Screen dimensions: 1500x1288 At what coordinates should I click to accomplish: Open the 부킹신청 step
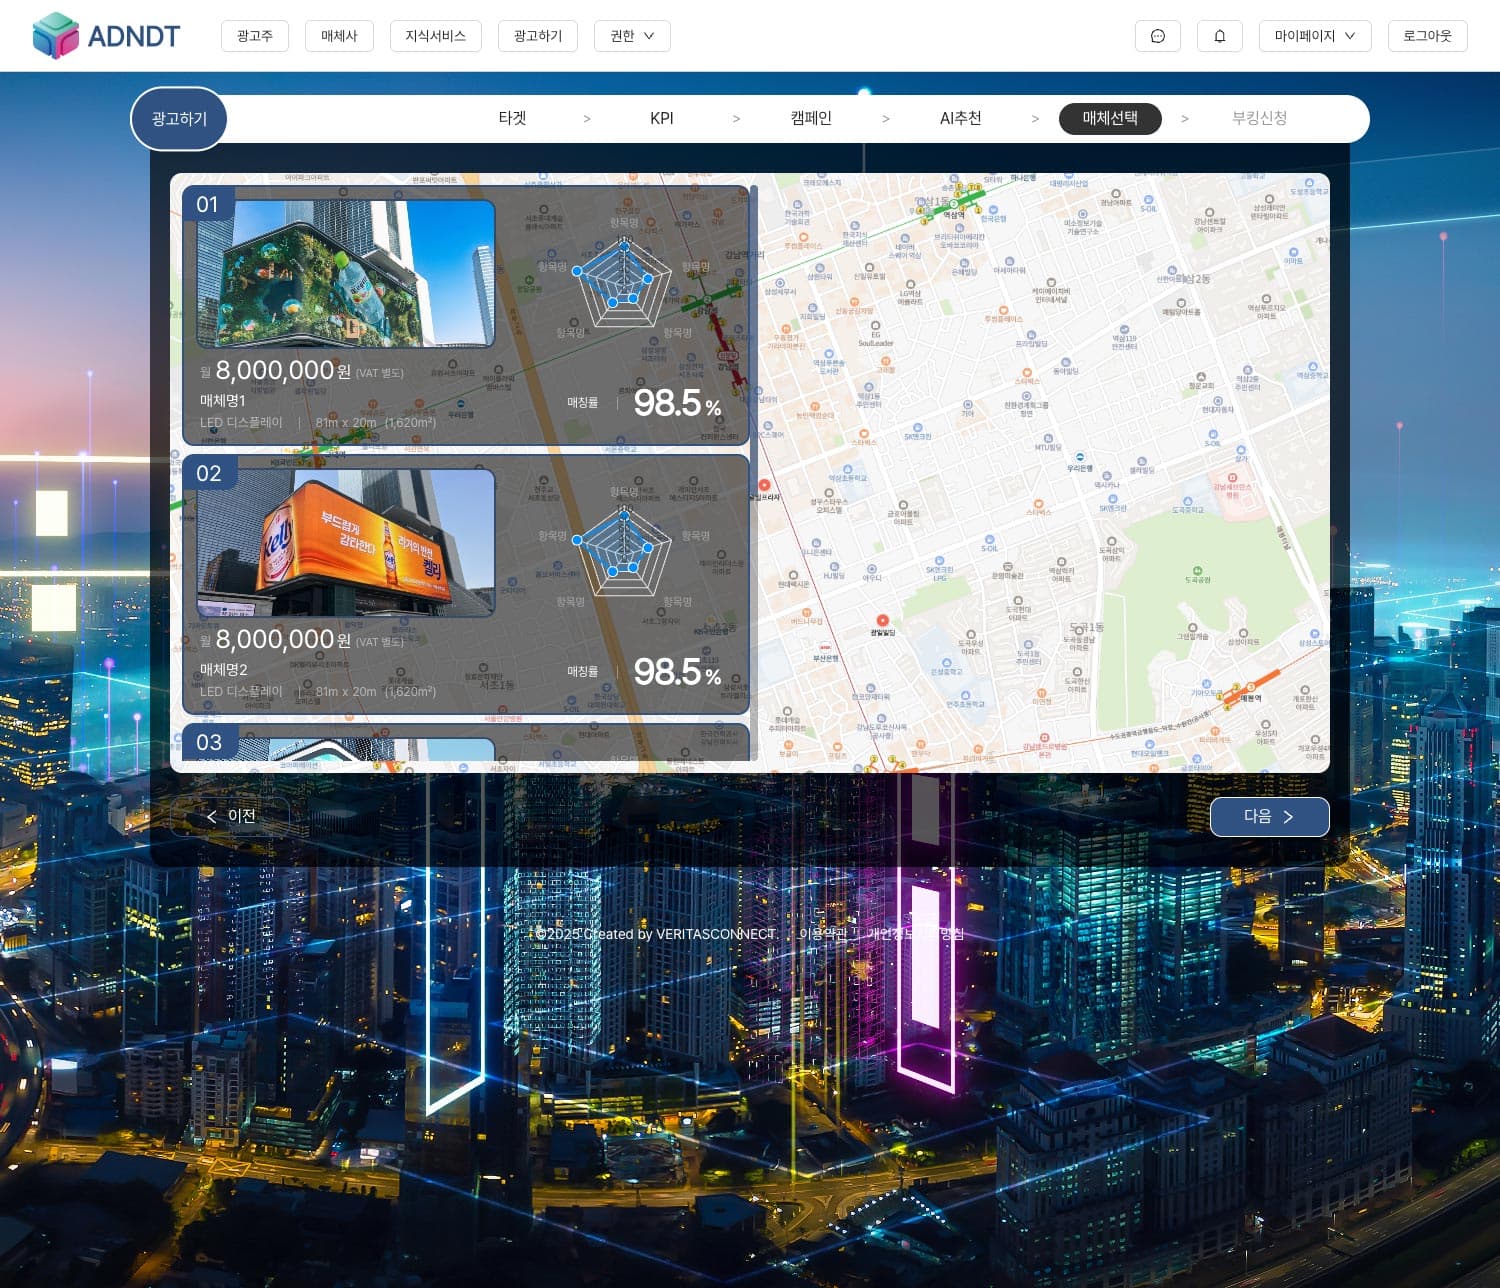pos(1259,118)
